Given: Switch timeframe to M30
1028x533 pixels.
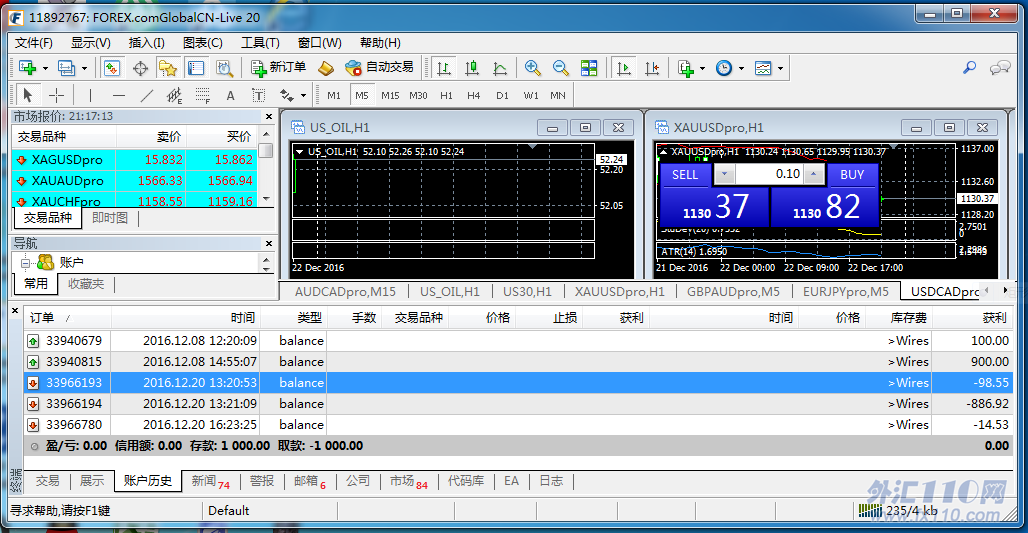Looking at the screenshot, I should (x=418, y=95).
